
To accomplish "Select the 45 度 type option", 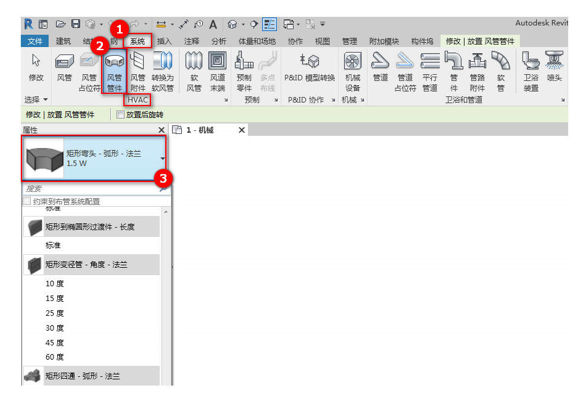I will point(54,342).
